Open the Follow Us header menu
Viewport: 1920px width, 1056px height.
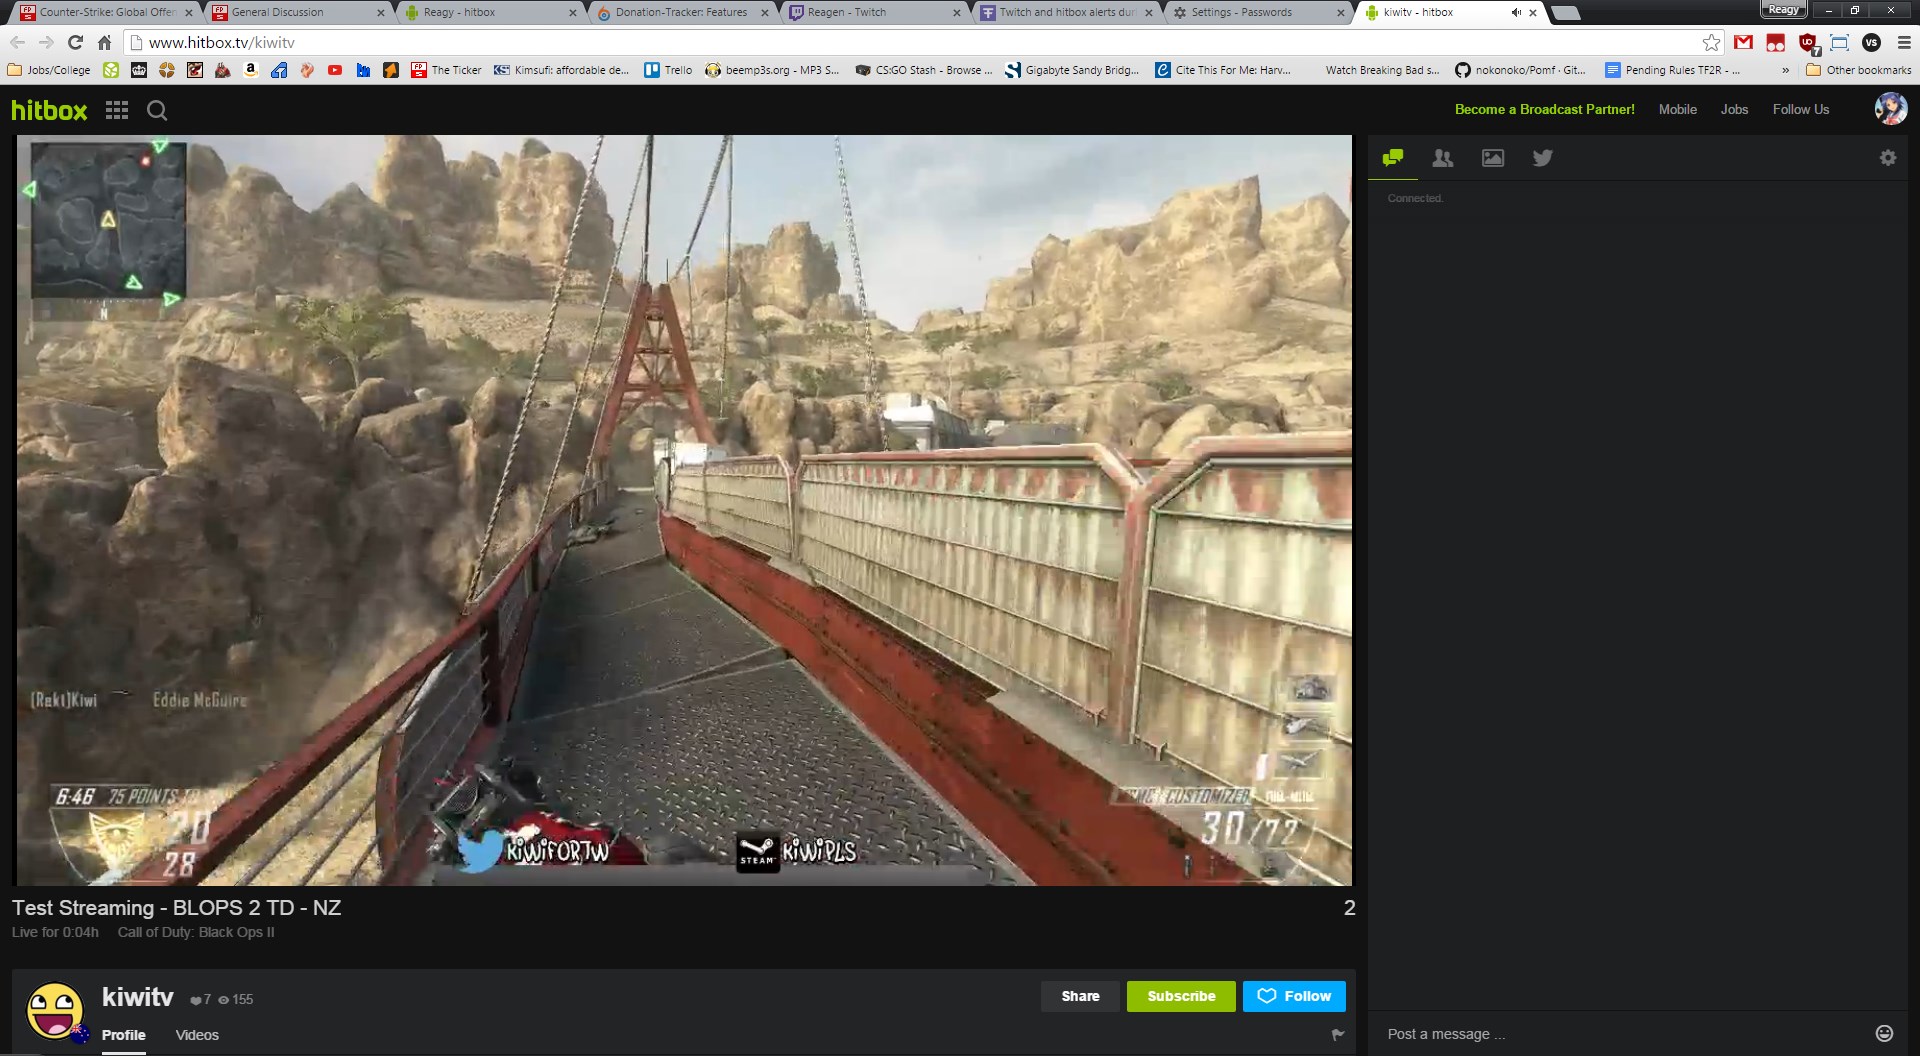pyautogui.click(x=1800, y=109)
